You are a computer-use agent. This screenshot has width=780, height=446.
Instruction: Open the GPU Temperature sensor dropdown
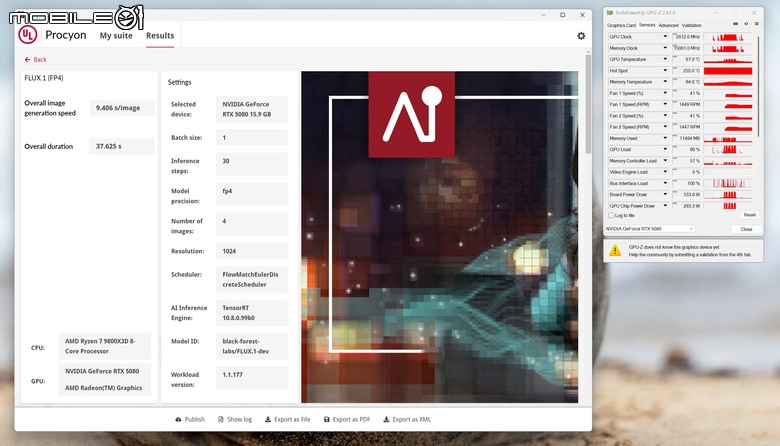pos(665,59)
